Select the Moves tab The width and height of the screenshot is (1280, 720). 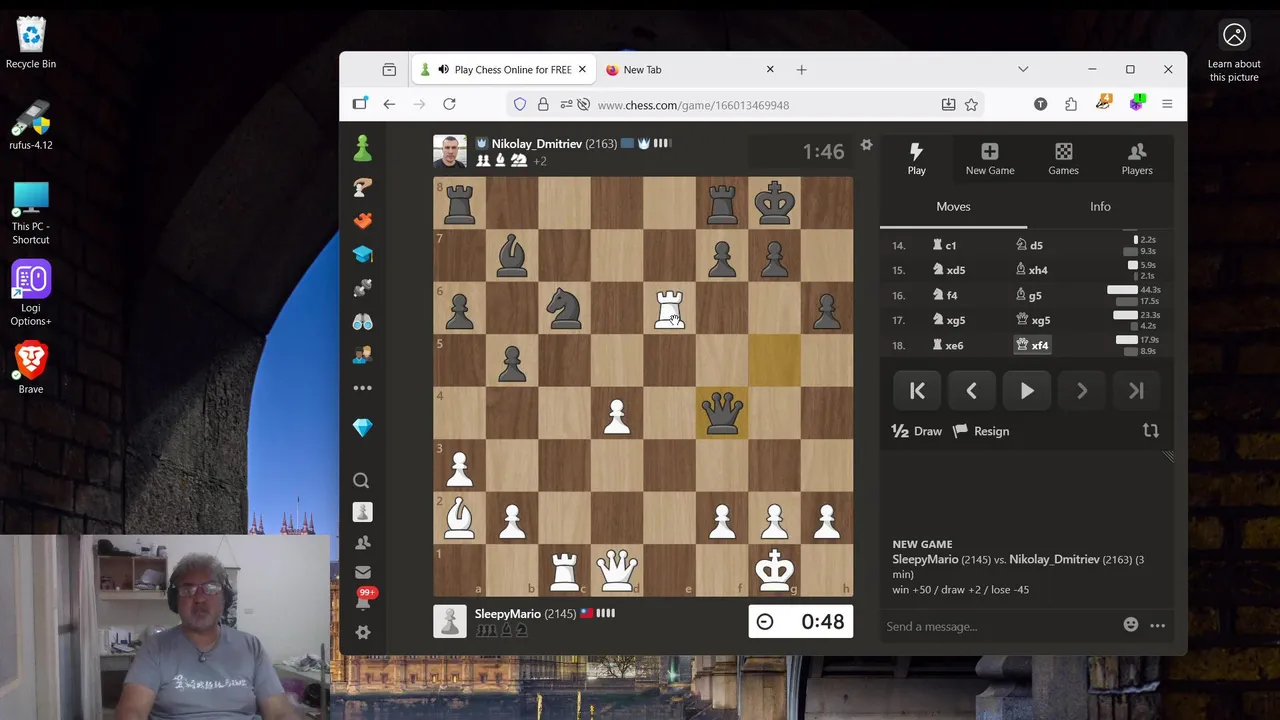tap(953, 207)
